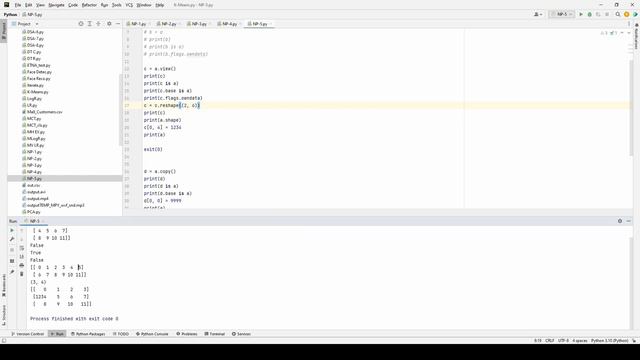Open Terminal tool window
The height and width of the screenshot is (360, 640).
point(215,334)
